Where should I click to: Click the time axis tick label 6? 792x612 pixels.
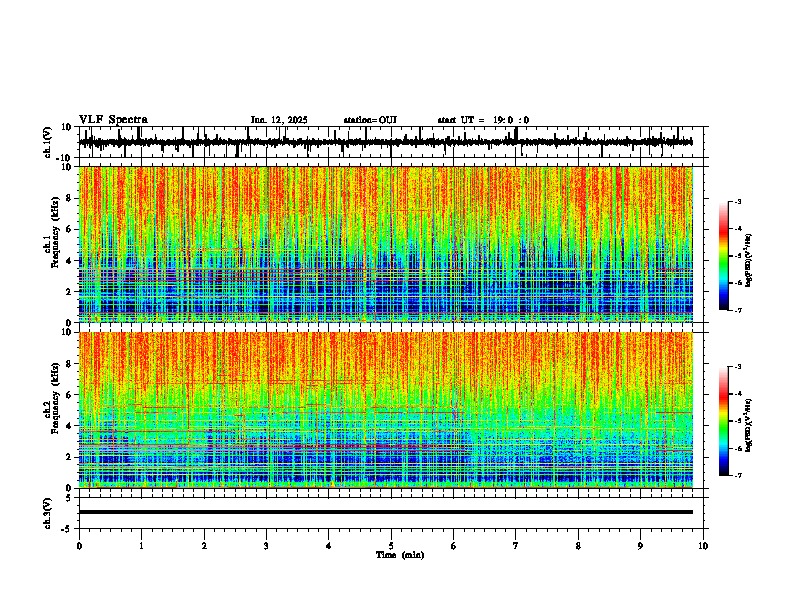pyautogui.click(x=453, y=546)
